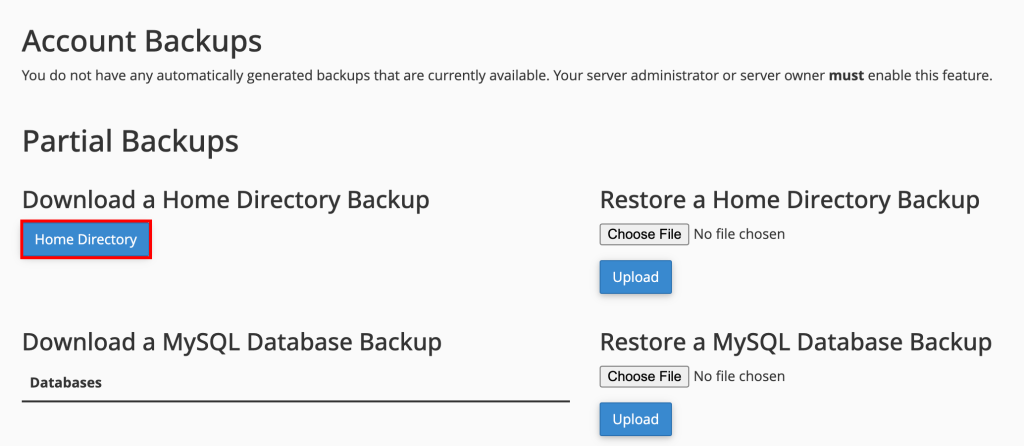
Task: Click the Home Directory download button
Action: pos(86,240)
